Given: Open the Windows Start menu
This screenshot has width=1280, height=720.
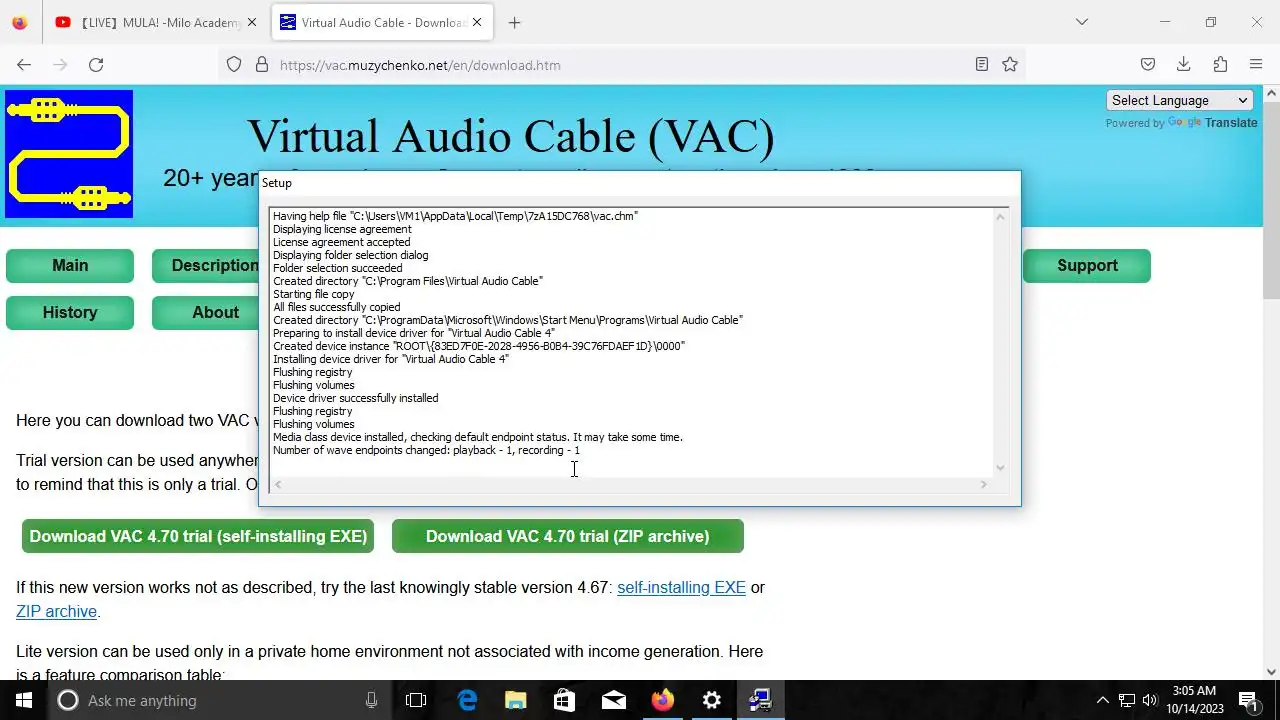Looking at the screenshot, I should click(x=24, y=700).
